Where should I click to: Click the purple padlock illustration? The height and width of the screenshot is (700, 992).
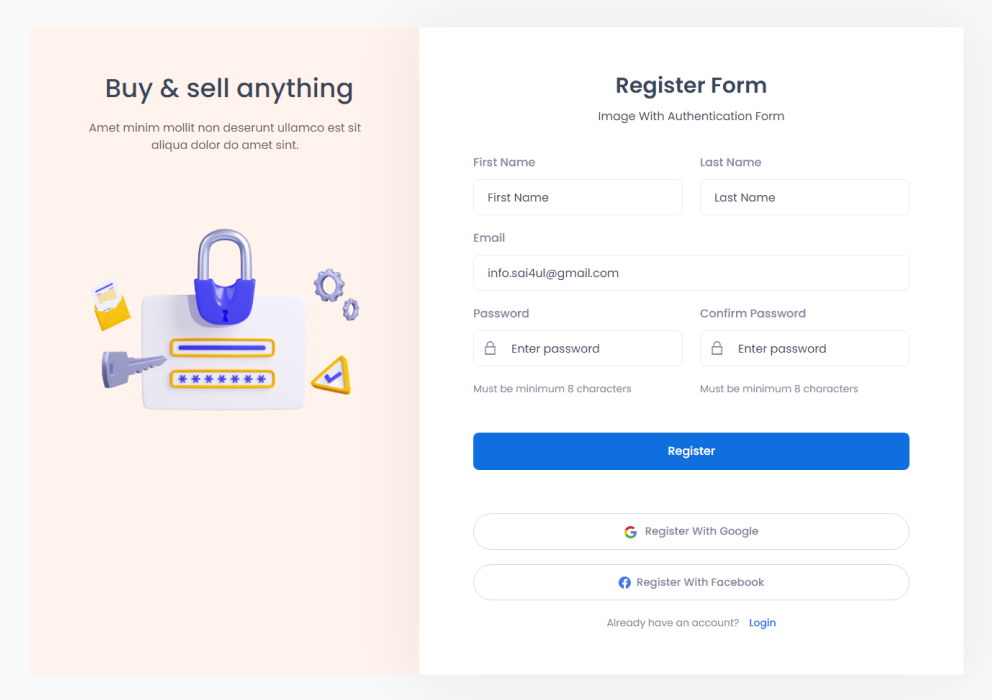(225, 279)
